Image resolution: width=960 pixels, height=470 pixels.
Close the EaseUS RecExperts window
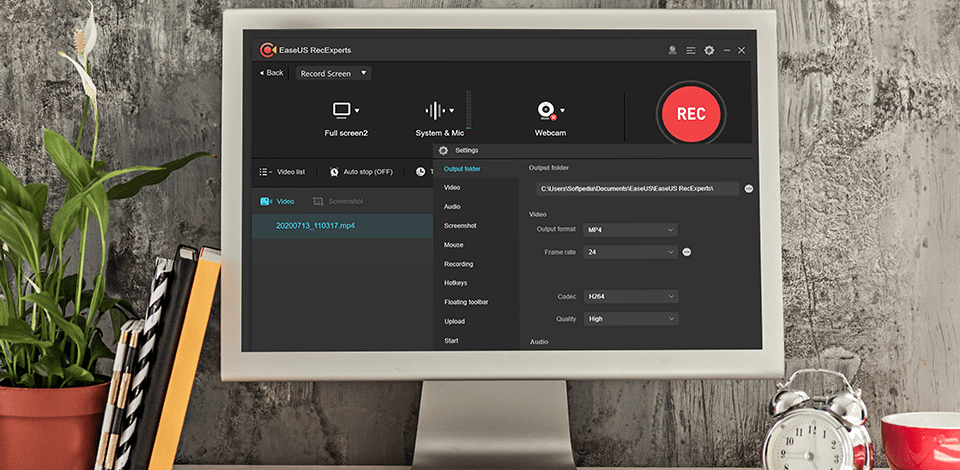[741, 50]
